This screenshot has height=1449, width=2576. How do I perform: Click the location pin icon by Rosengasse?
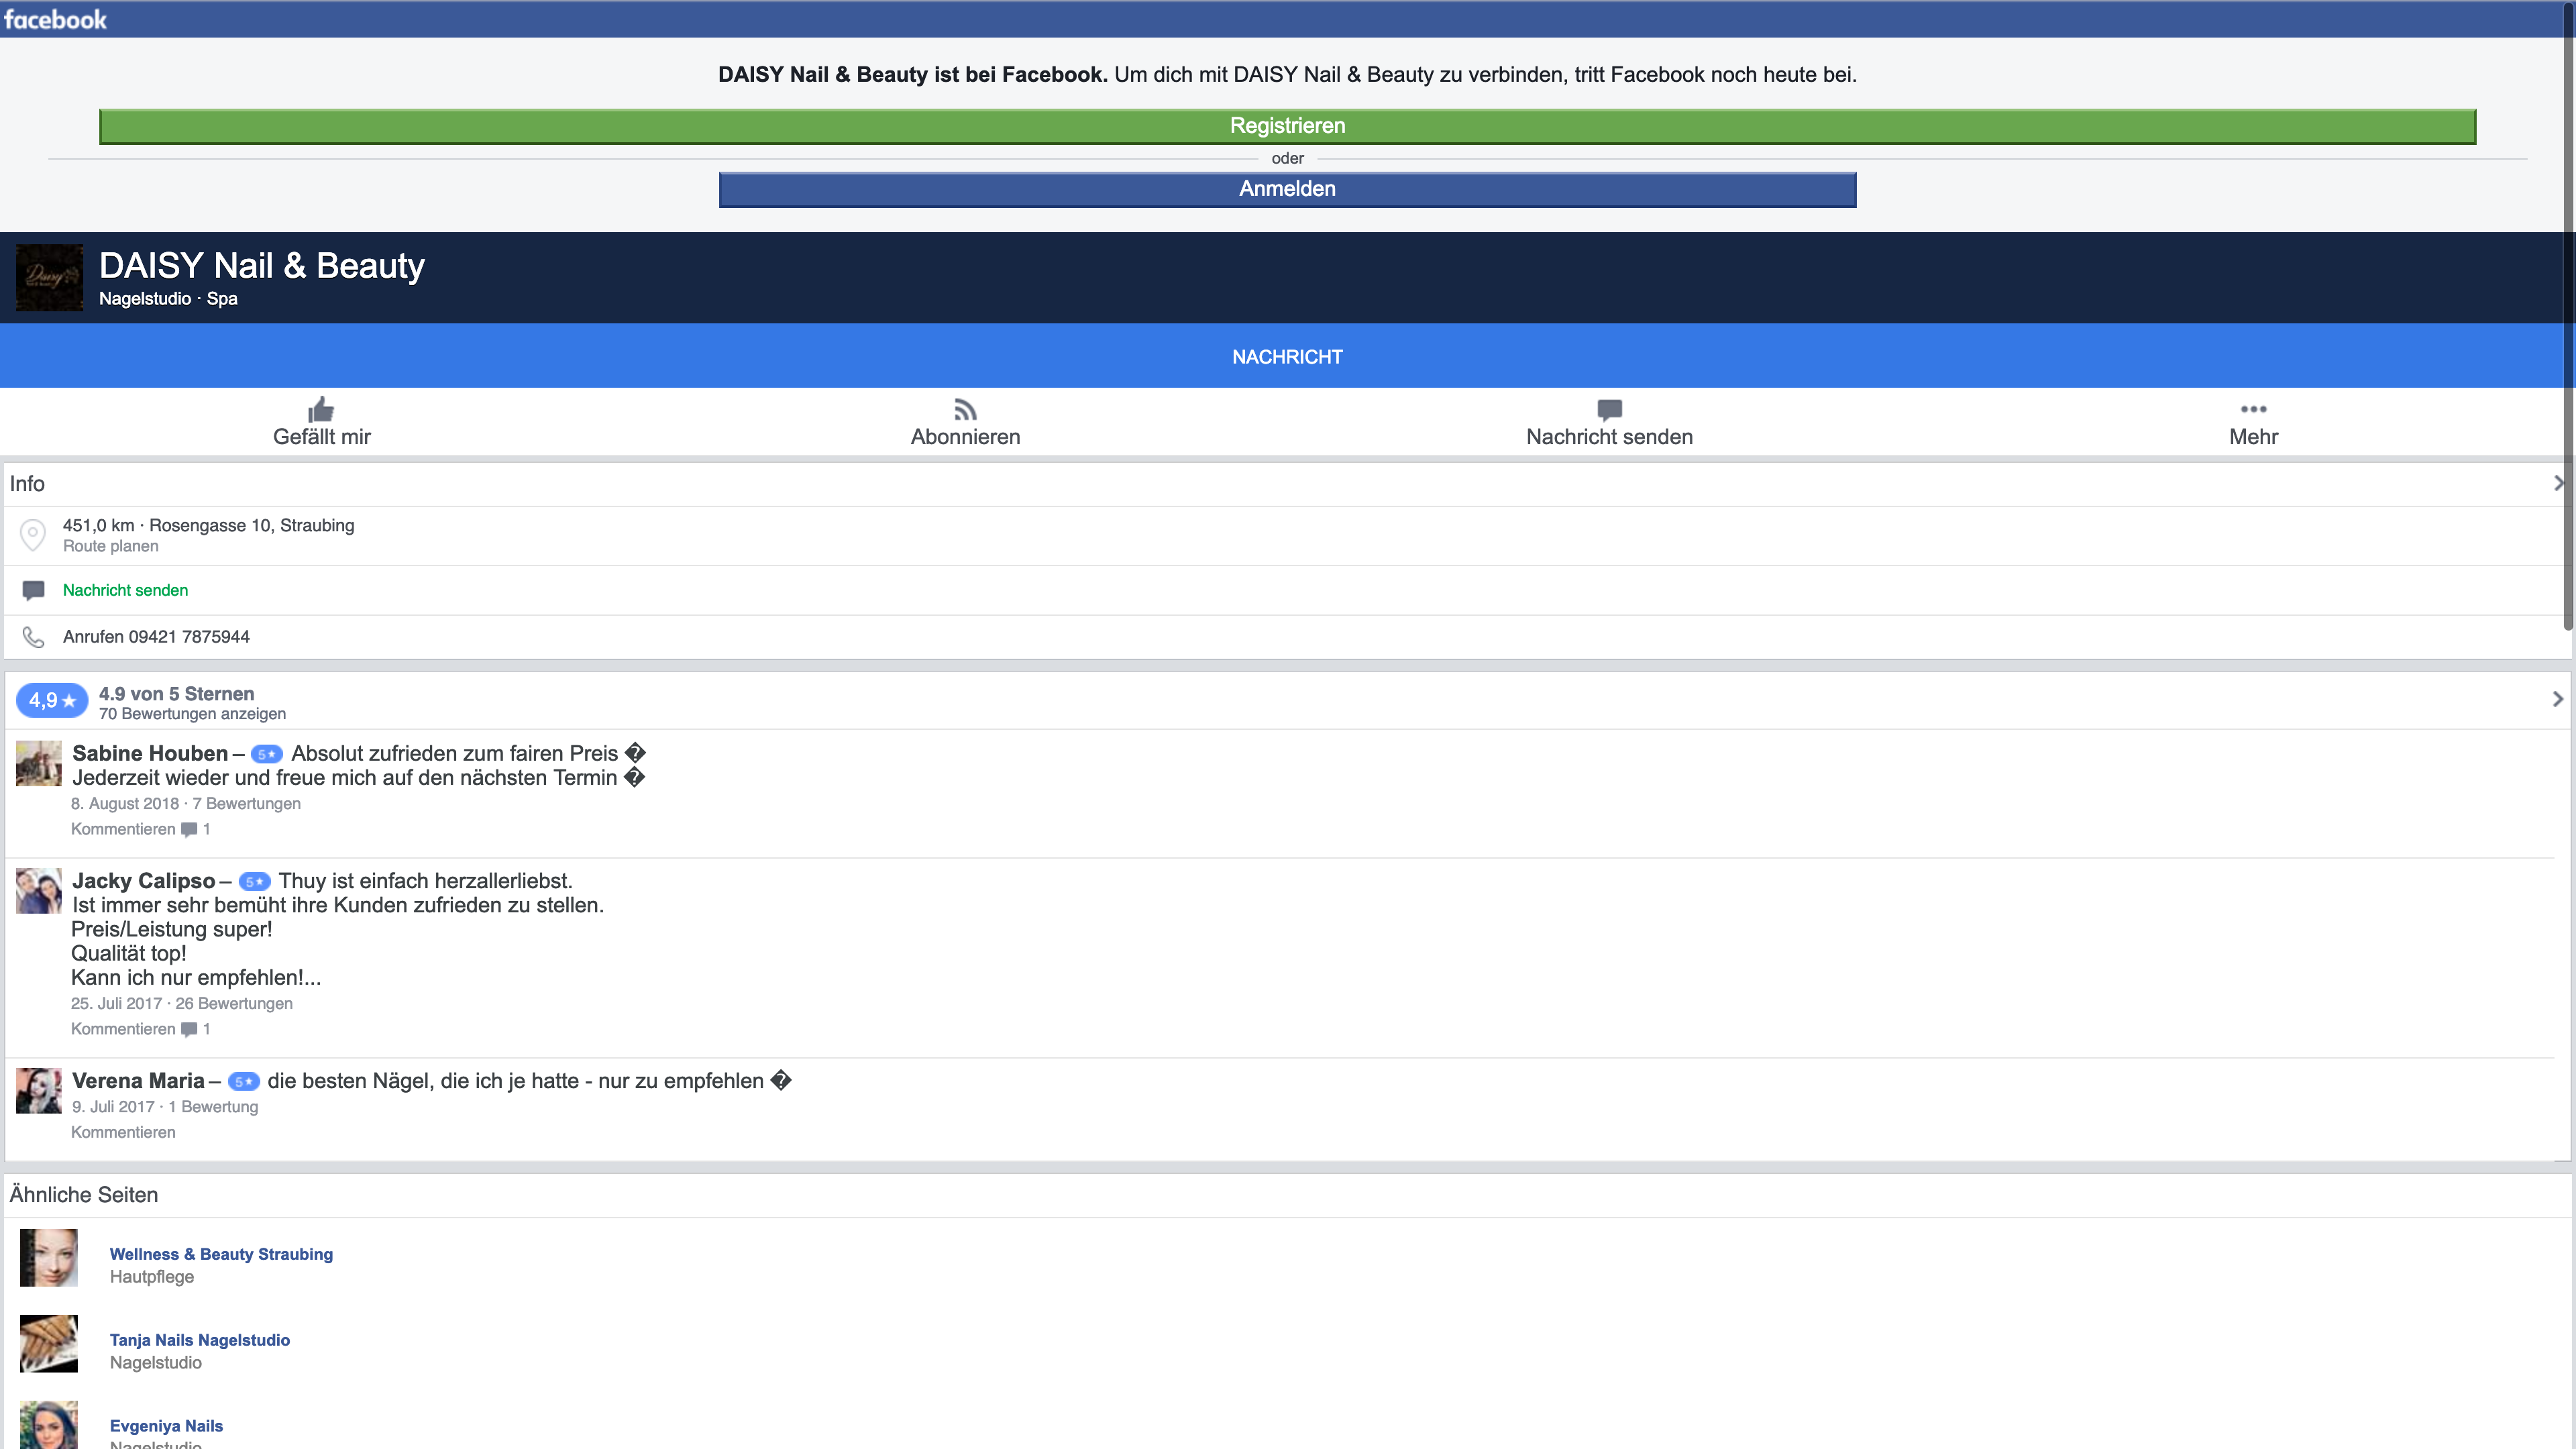[33, 535]
